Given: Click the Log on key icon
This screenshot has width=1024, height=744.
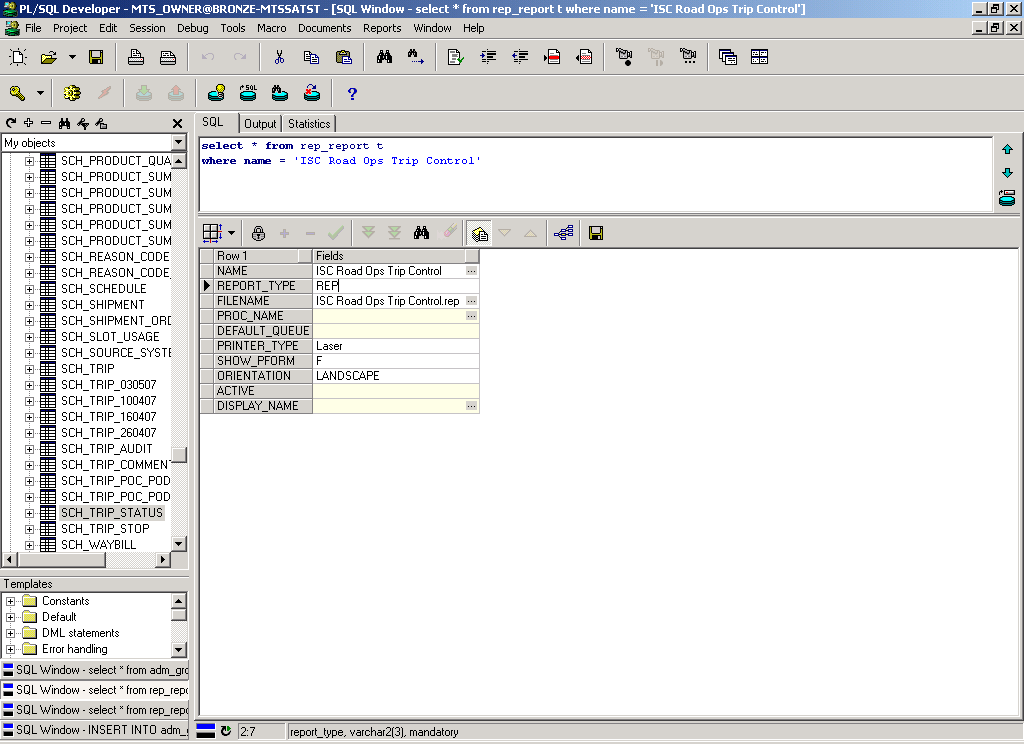Looking at the screenshot, I should click(18, 93).
